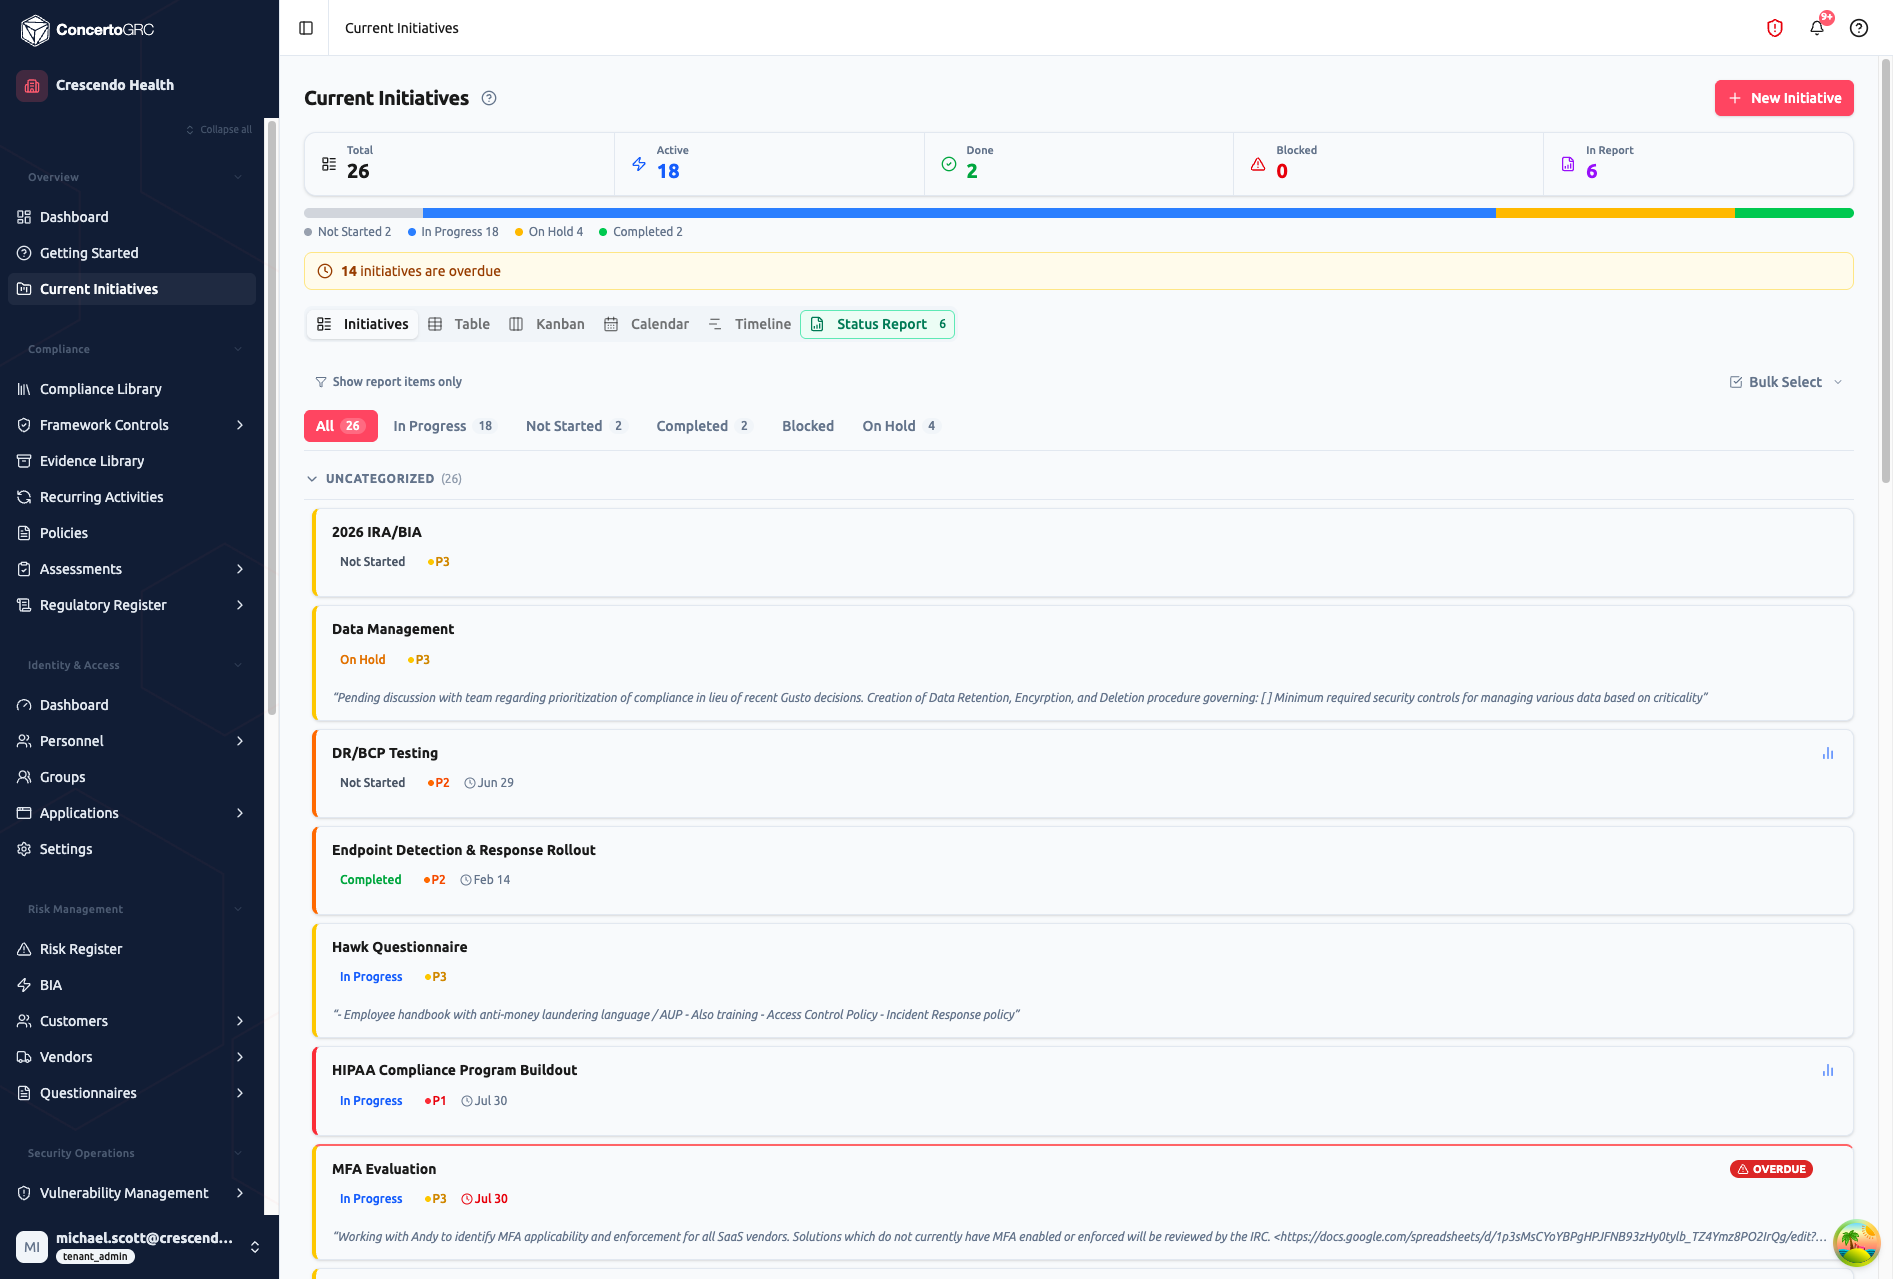The height and width of the screenshot is (1279, 1893).
Task: Expand Applications submenu
Action: coord(240,813)
